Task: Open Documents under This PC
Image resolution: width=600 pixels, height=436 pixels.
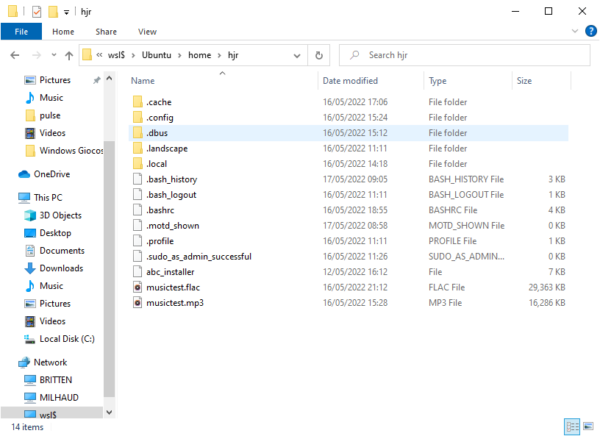Action: coord(62,251)
